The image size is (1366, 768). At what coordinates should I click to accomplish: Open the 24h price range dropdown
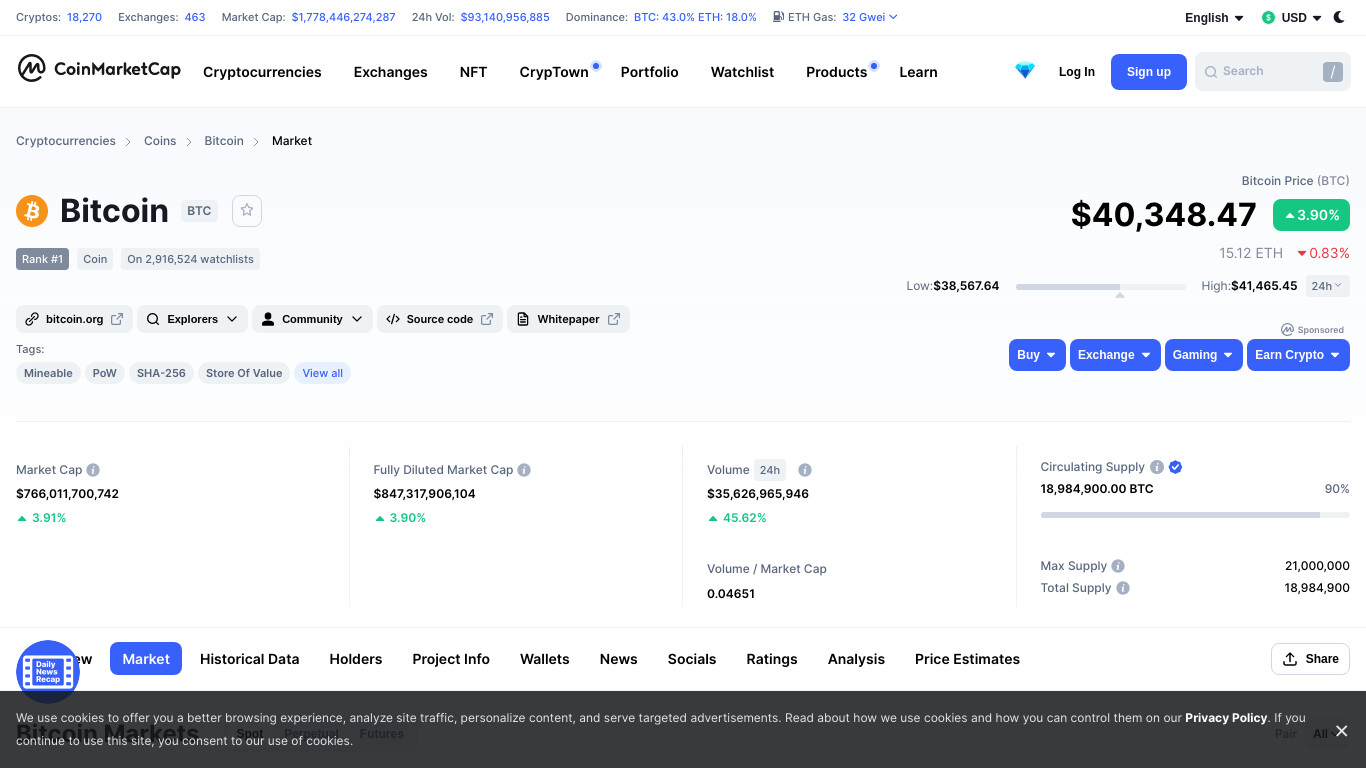point(1327,286)
